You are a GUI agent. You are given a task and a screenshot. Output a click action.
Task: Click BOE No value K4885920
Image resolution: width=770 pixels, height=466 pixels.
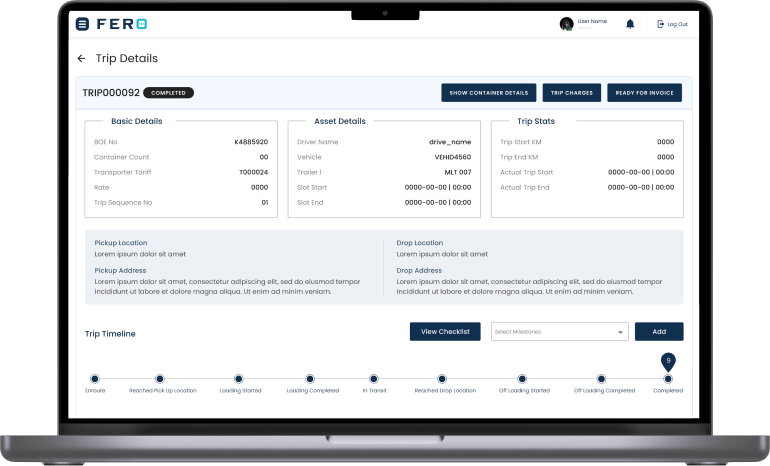(251, 142)
